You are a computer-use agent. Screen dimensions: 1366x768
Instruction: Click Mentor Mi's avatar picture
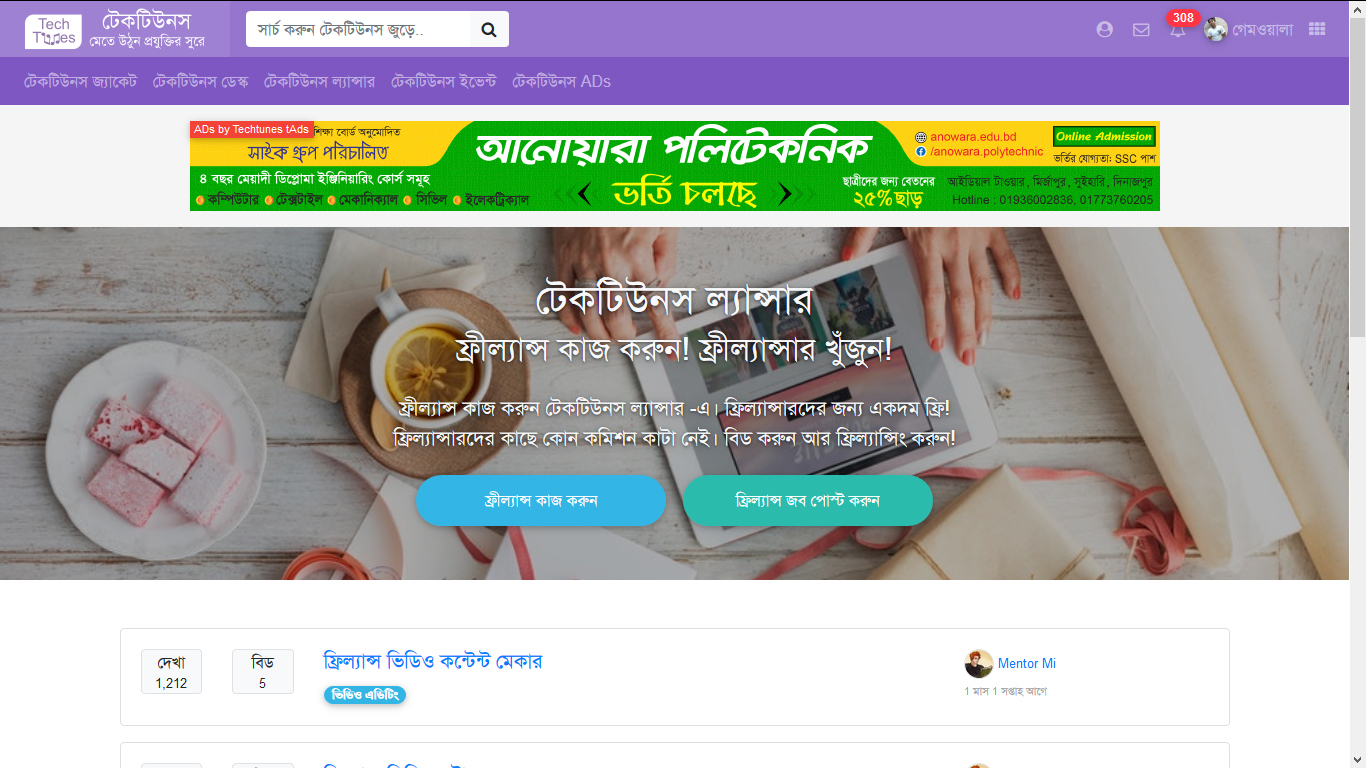coord(979,663)
